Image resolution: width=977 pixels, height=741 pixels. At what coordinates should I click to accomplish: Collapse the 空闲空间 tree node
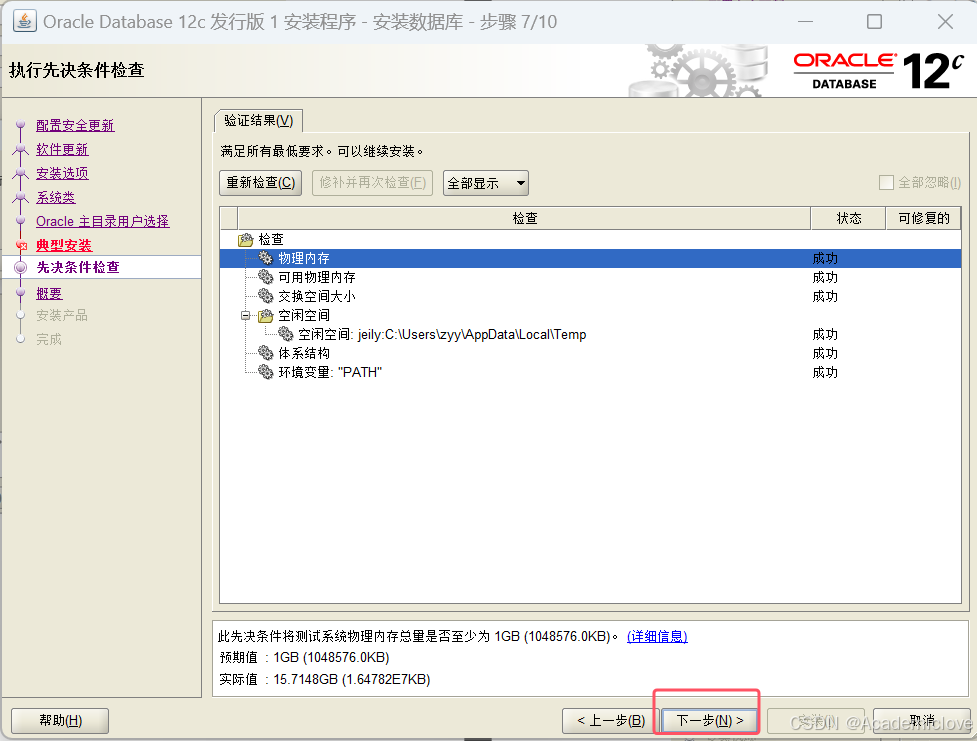click(x=245, y=315)
